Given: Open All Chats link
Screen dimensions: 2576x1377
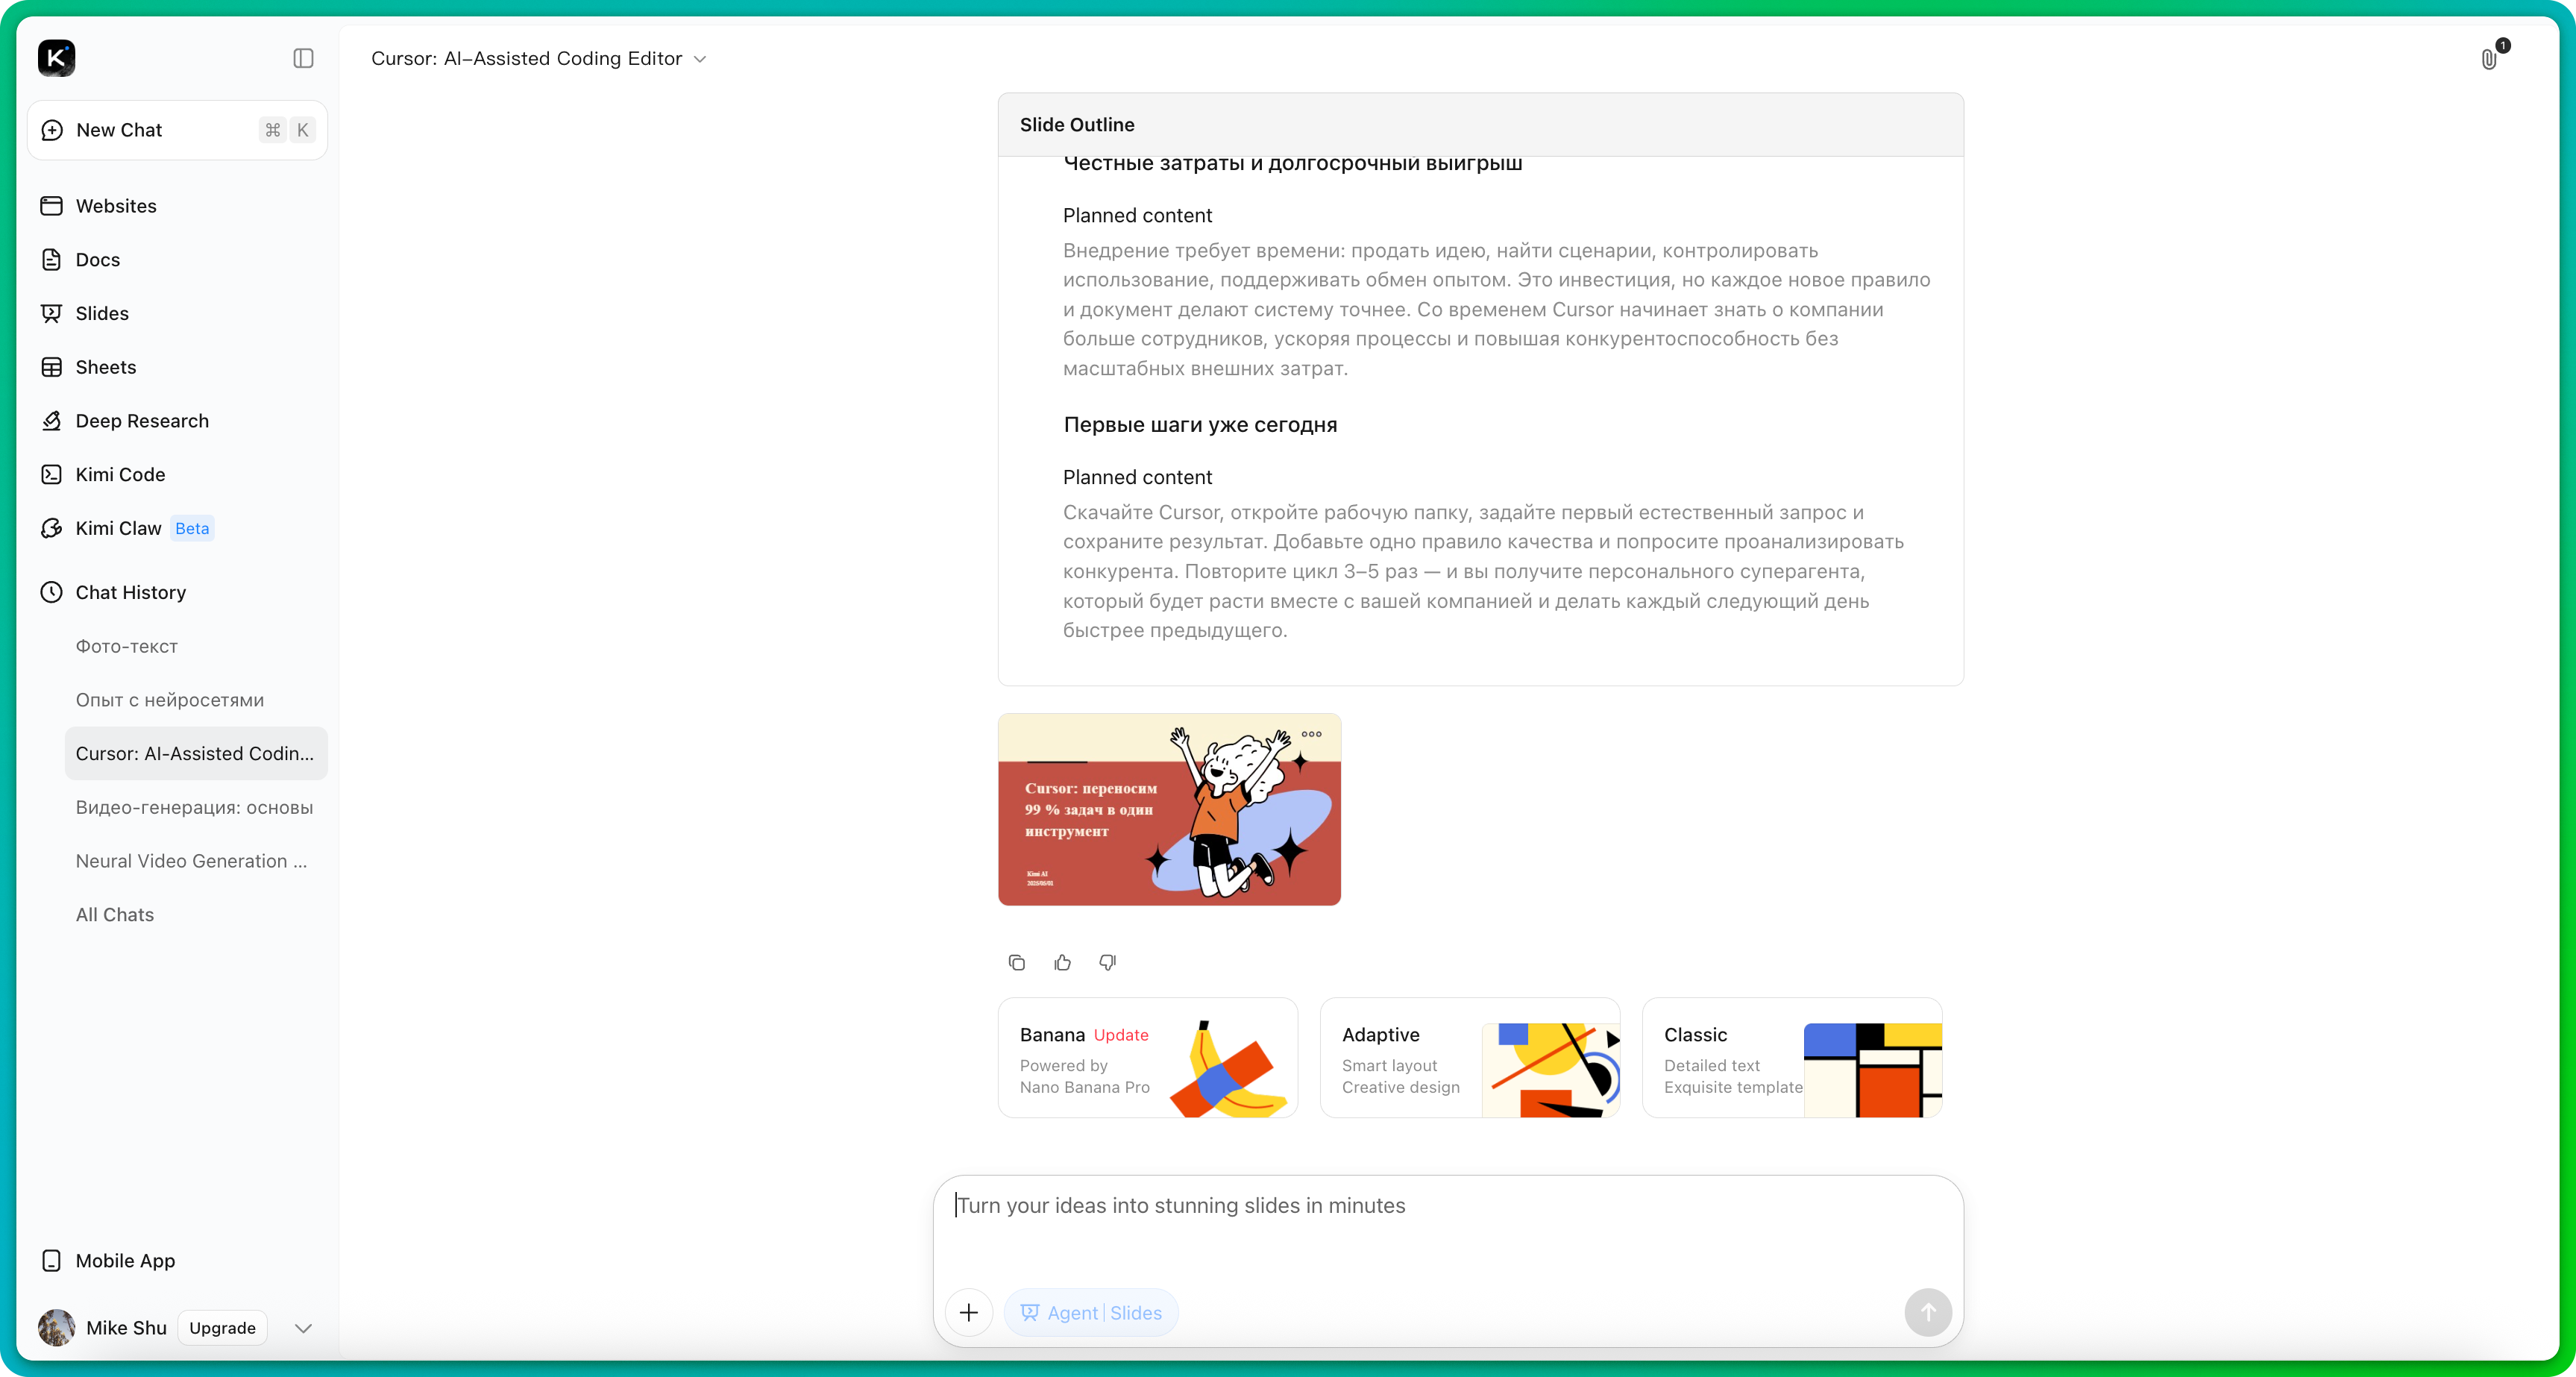Looking at the screenshot, I should tap(114, 915).
